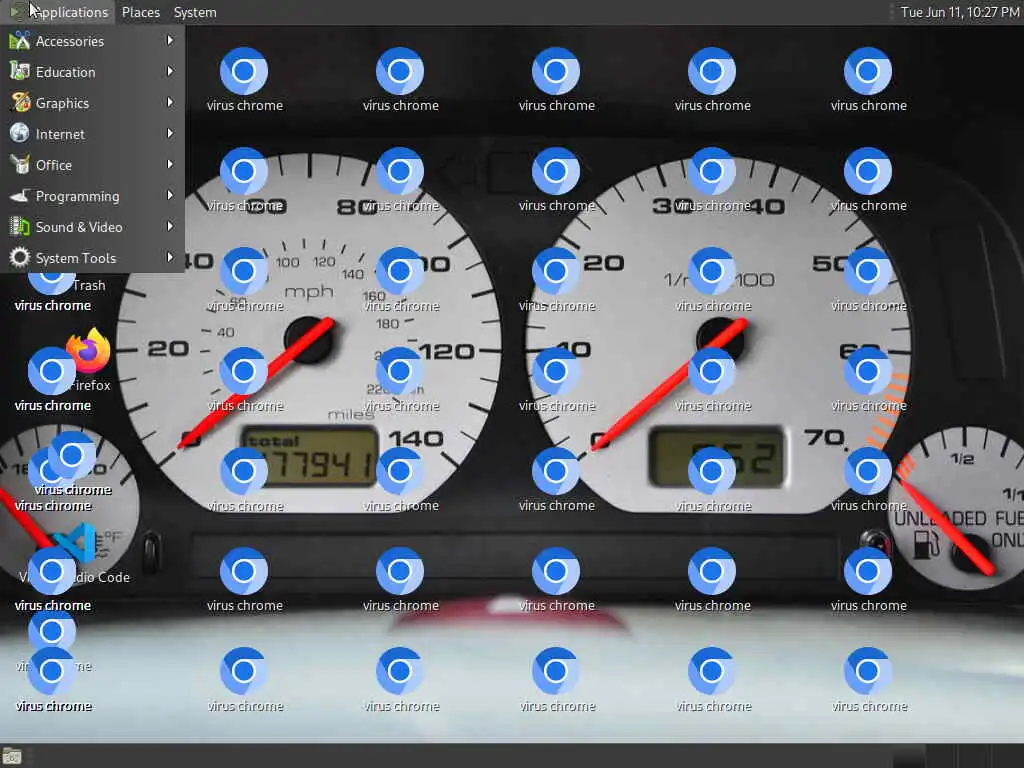This screenshot has width=1024, height=768.
Task: Open the Firefox desktop icon
Action: [89, 349]
